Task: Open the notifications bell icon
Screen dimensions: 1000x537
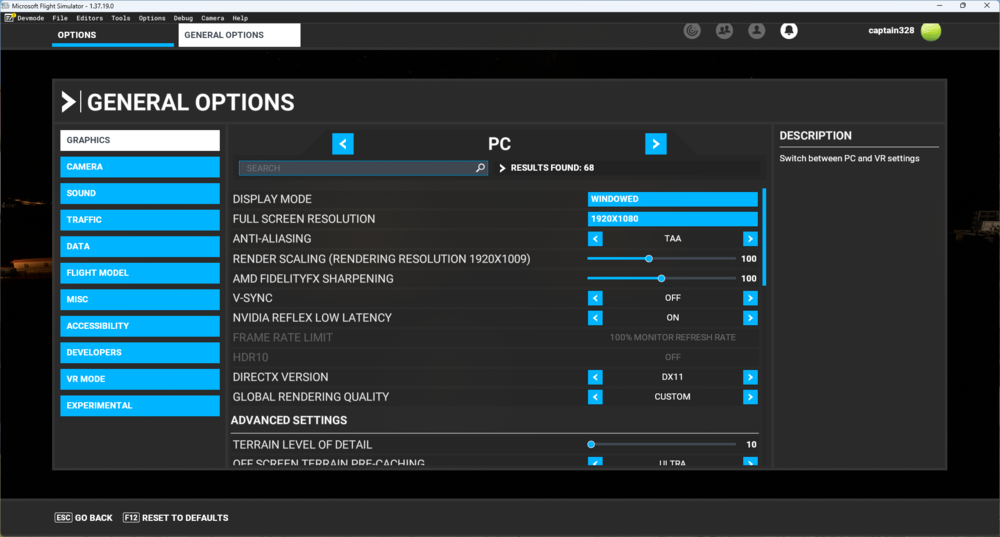Action: [789, 31]
